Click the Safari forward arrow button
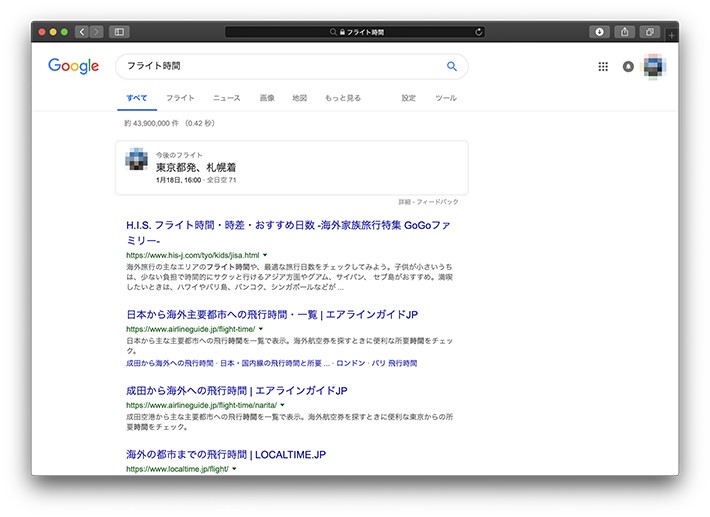 96,32
